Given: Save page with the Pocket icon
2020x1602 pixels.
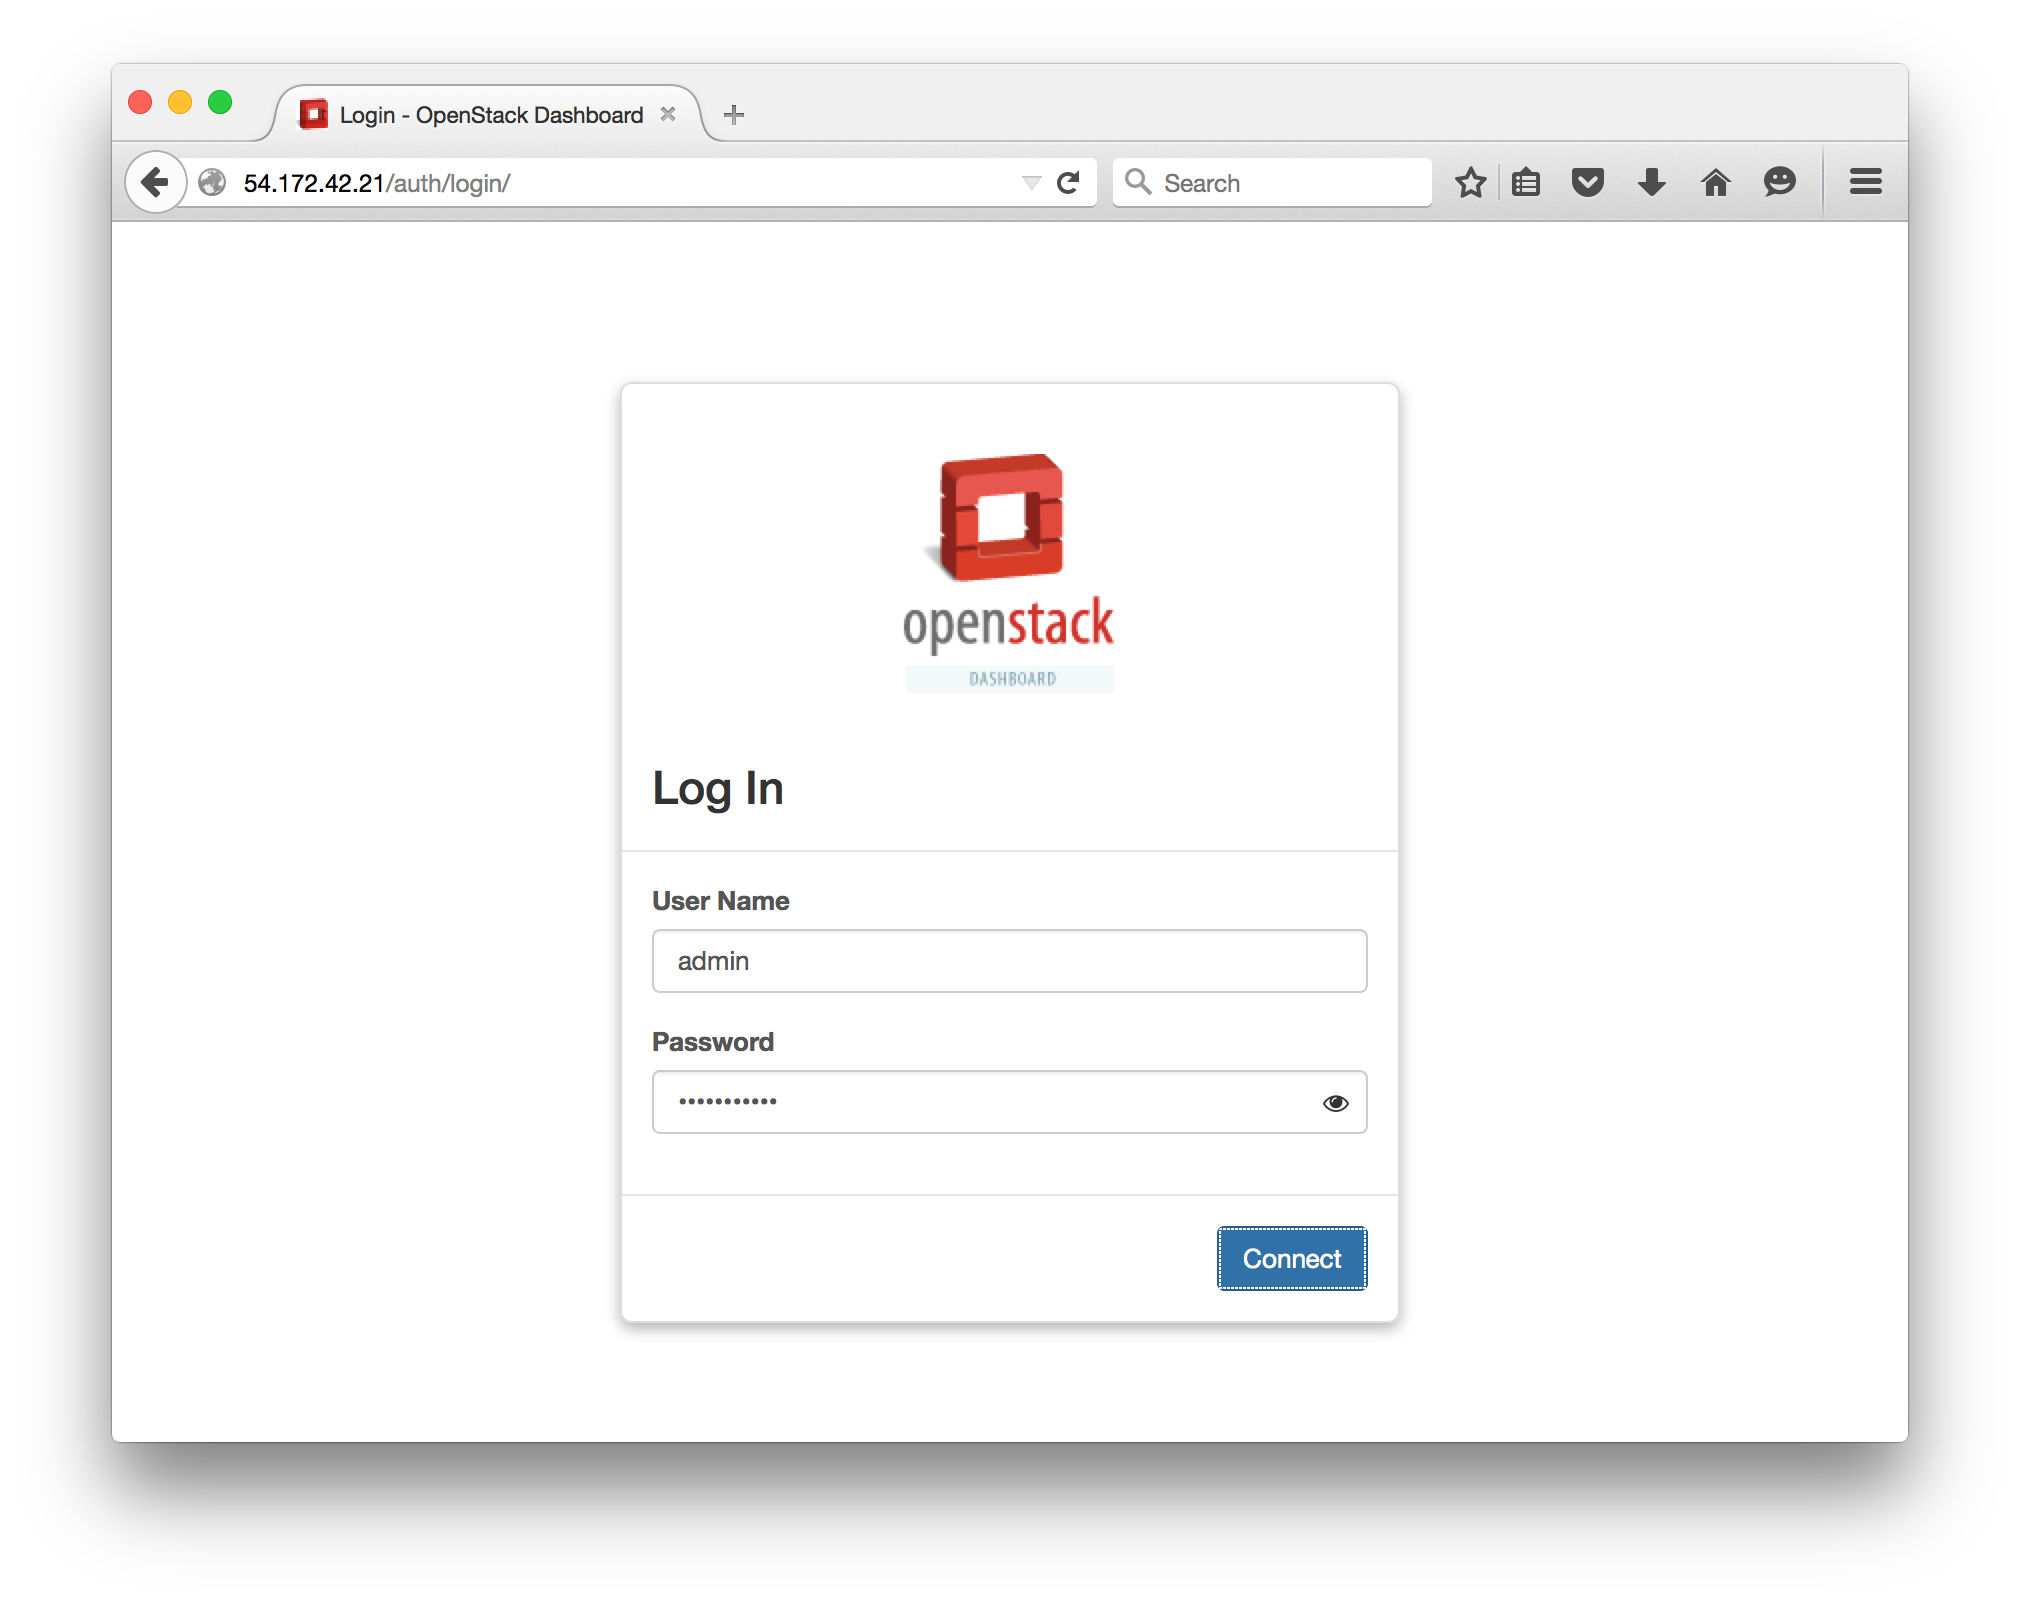Looking at the screenshot, I should (x=1587, y=182).
